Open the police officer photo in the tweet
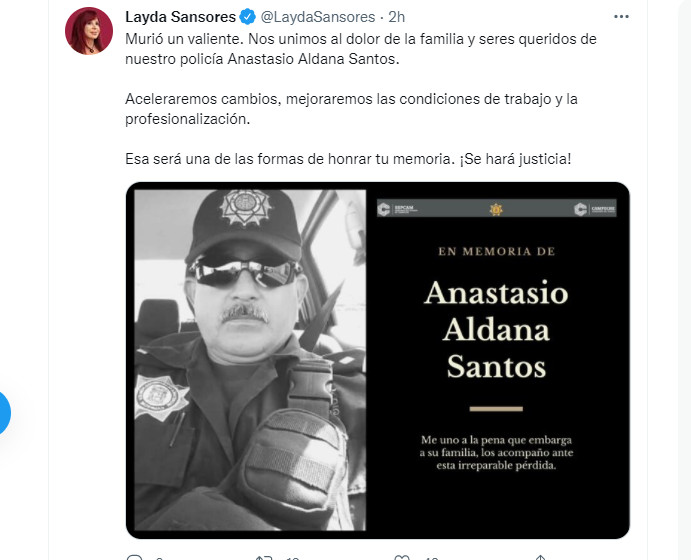 point(250,360)
